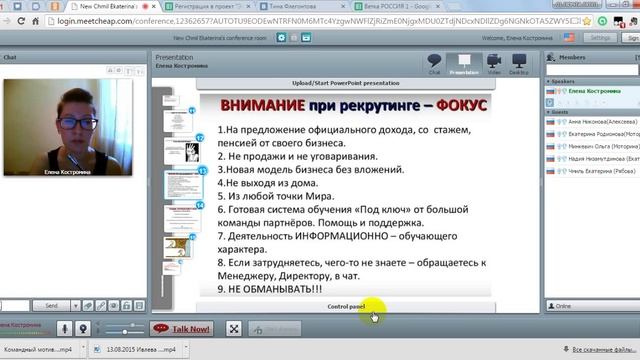Open the Settings button in header
The height and width of the screenshot is (360, 640).
point(600,38)
